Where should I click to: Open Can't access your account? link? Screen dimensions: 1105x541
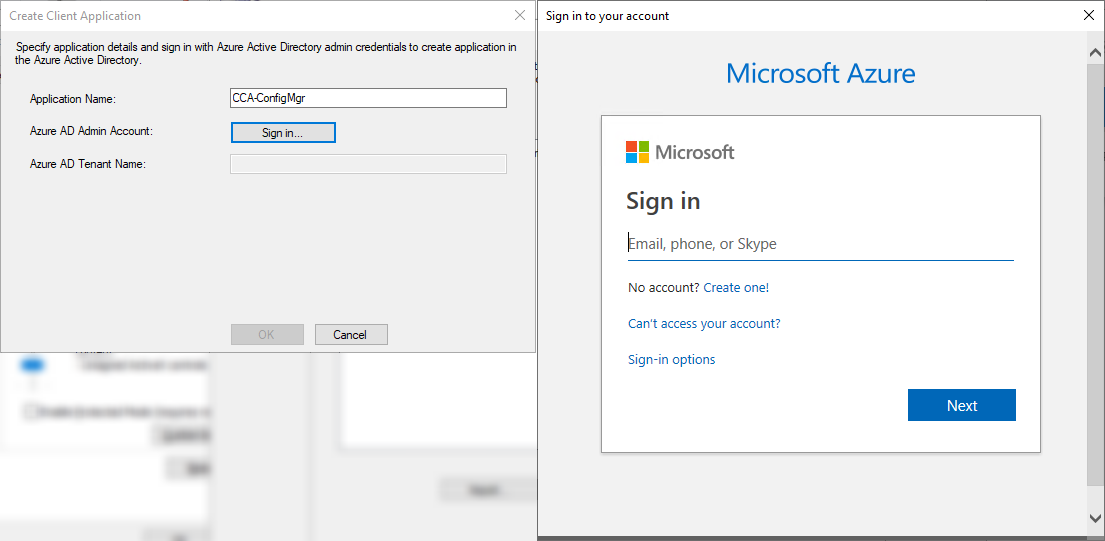pyautogui.click(x=704, y=323)
